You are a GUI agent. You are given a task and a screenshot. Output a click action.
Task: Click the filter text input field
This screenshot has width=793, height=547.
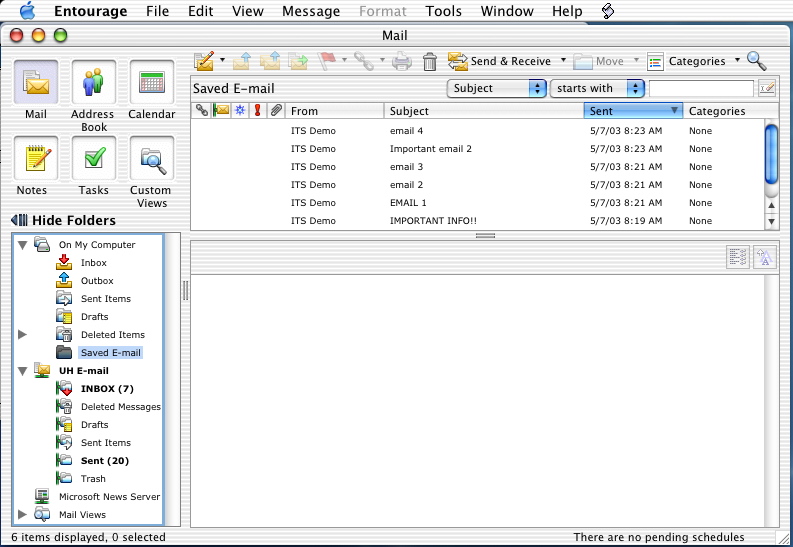coord(701,88)
